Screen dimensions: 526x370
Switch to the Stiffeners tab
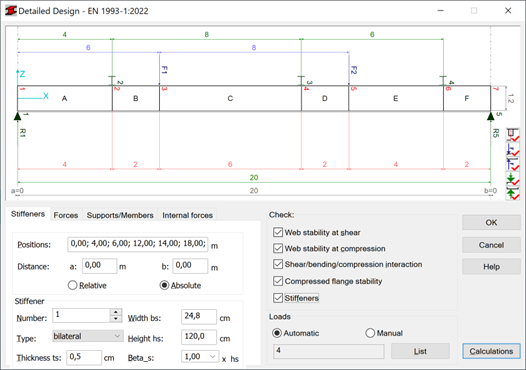(x=28, y=214)
